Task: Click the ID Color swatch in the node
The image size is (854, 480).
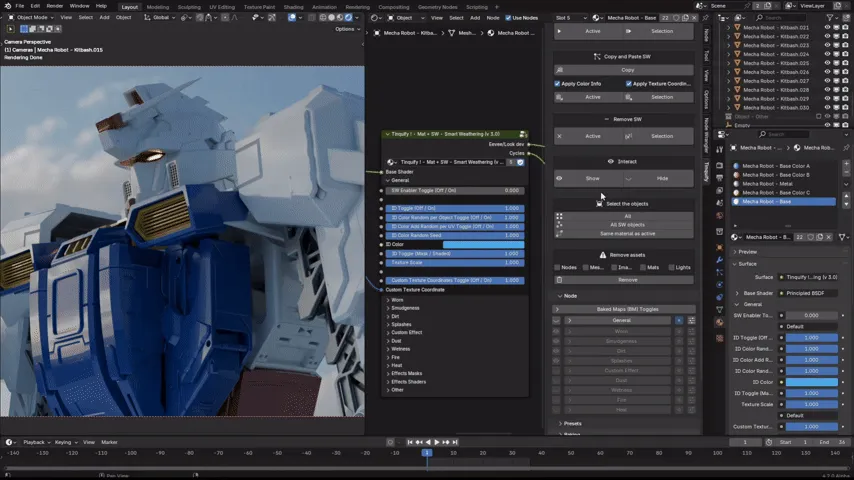Action: (484, 245)
